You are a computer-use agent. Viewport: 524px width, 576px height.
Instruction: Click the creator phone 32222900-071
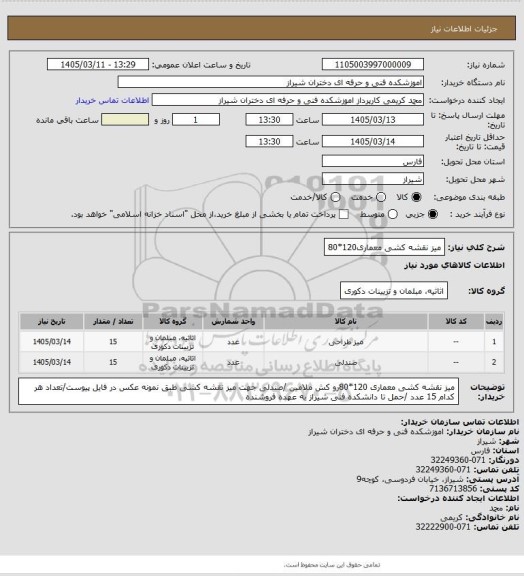(443, 527)
